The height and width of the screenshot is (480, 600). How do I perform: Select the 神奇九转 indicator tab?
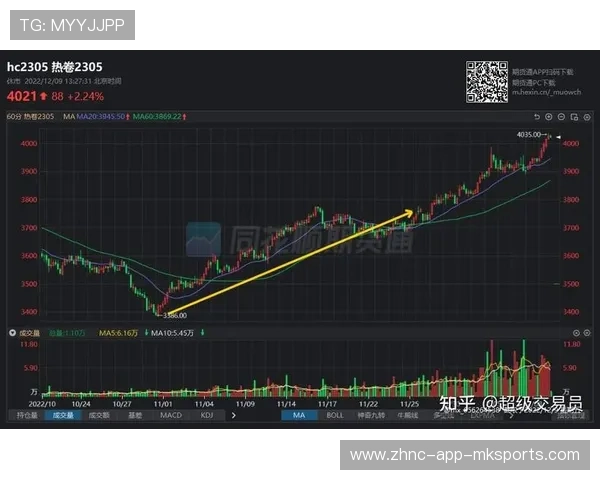point(371,415)
